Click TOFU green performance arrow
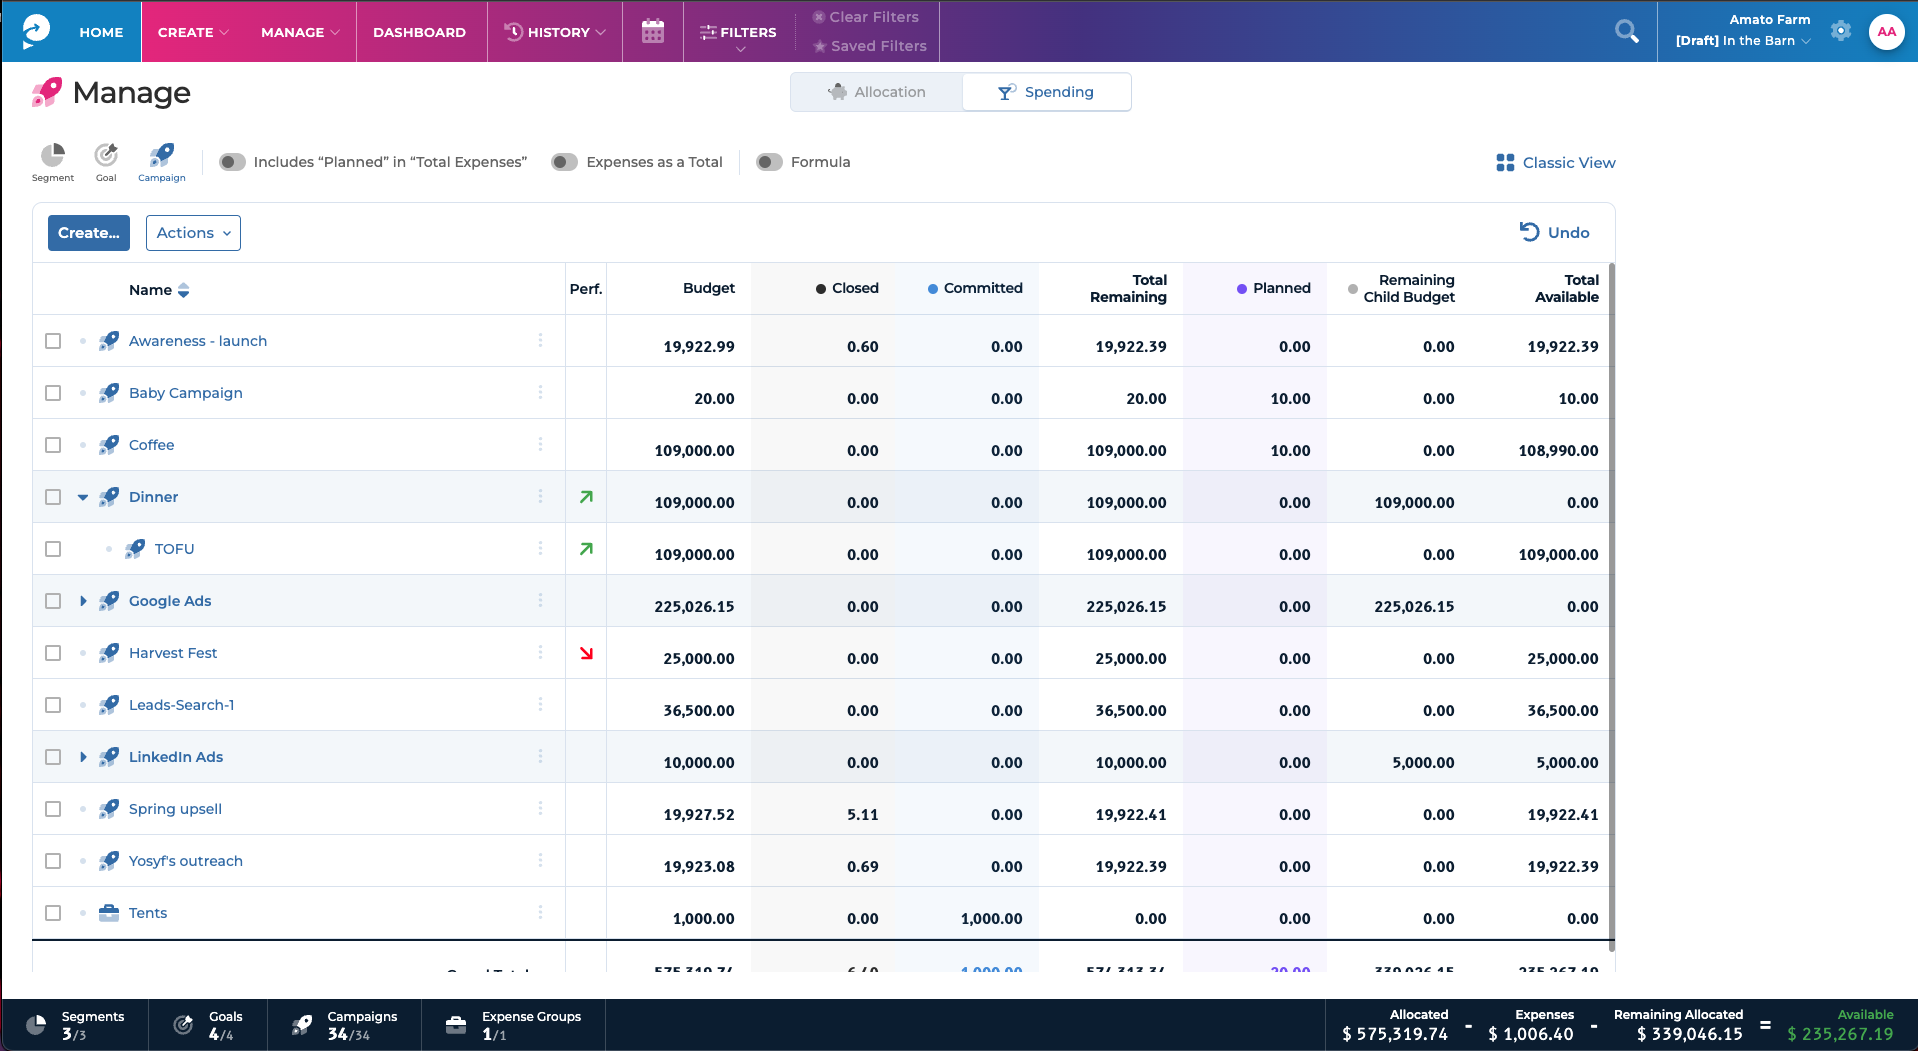The width and height of the screenshot is (1918, 1051). [x=586, y=549]
